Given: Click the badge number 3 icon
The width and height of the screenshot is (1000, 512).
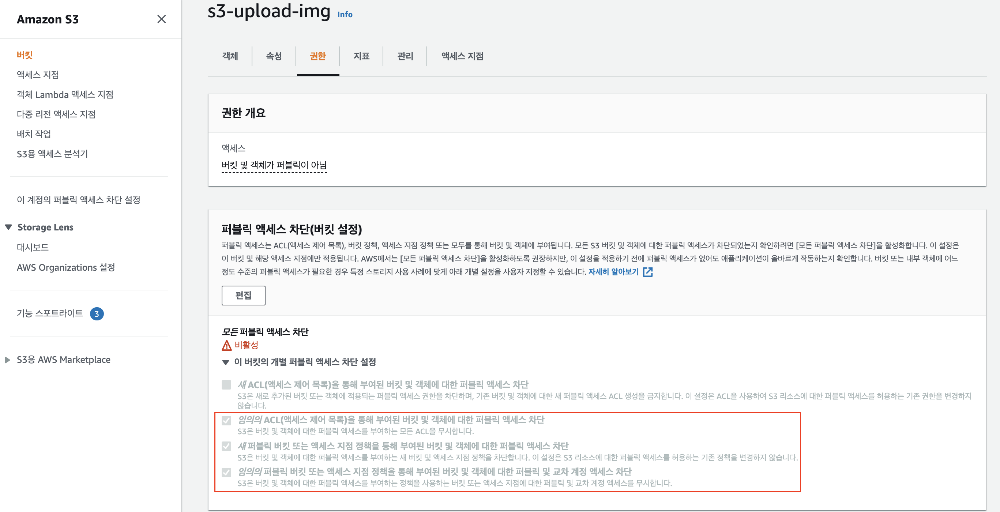Looking at the screenshot, I should click(x=97, y=314).
